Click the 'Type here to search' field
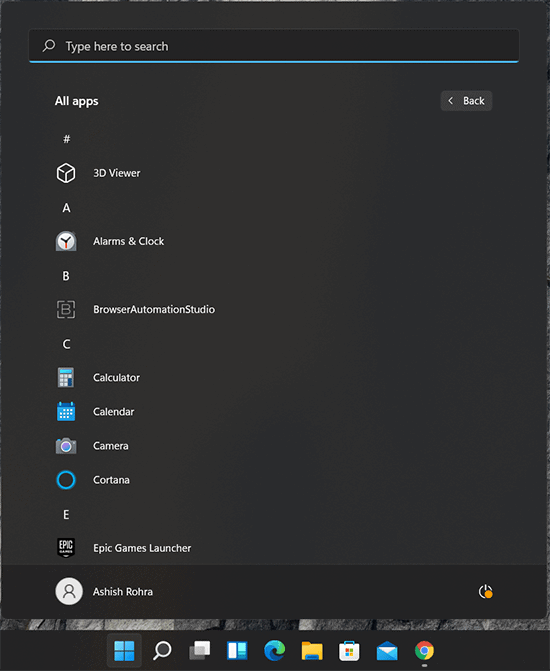Viewport: 550px width, 671px height. [274, 46]
